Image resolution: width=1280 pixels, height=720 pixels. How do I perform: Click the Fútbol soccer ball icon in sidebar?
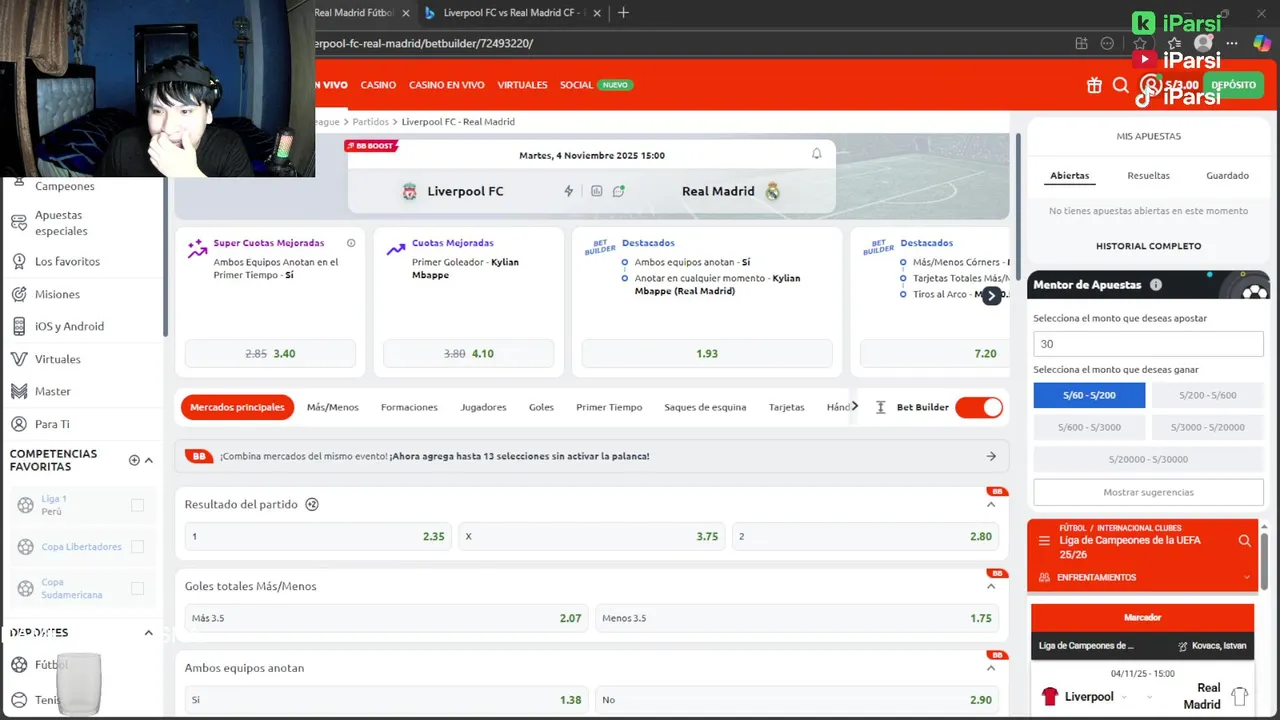click(x=19, y=665)
